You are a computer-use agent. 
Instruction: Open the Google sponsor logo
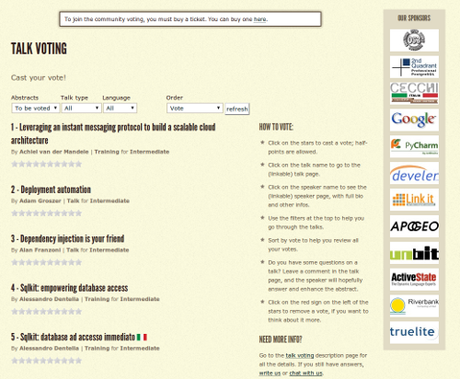(x=414, y=120)
